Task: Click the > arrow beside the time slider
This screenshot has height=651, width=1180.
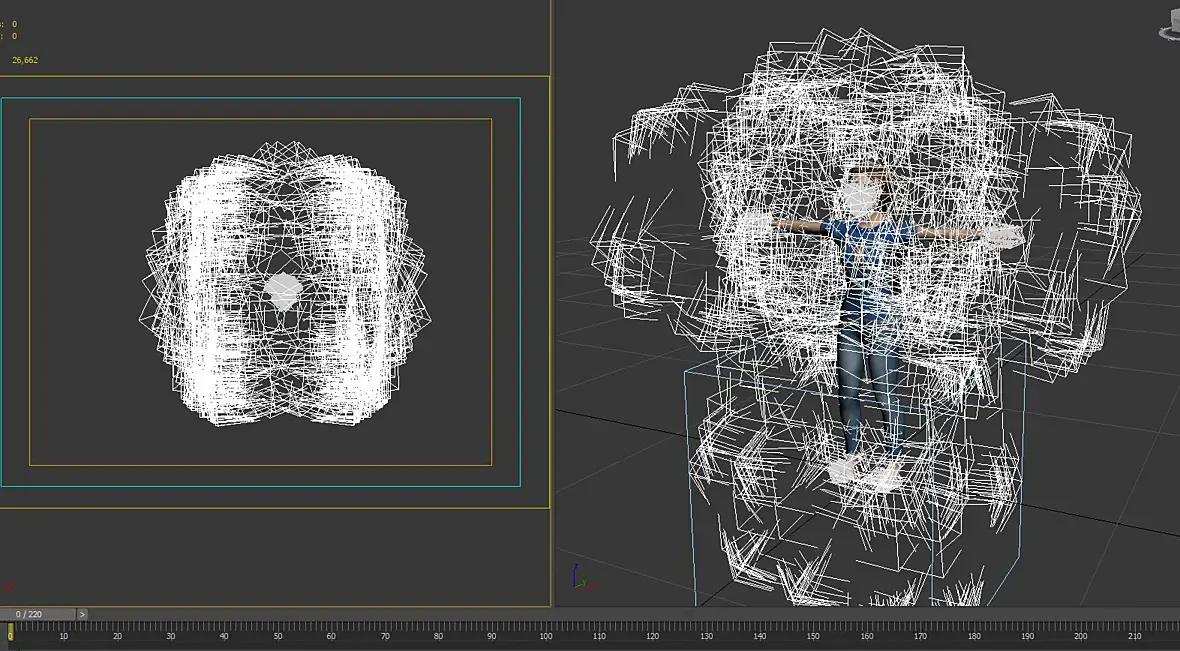Action: [83, 614]
